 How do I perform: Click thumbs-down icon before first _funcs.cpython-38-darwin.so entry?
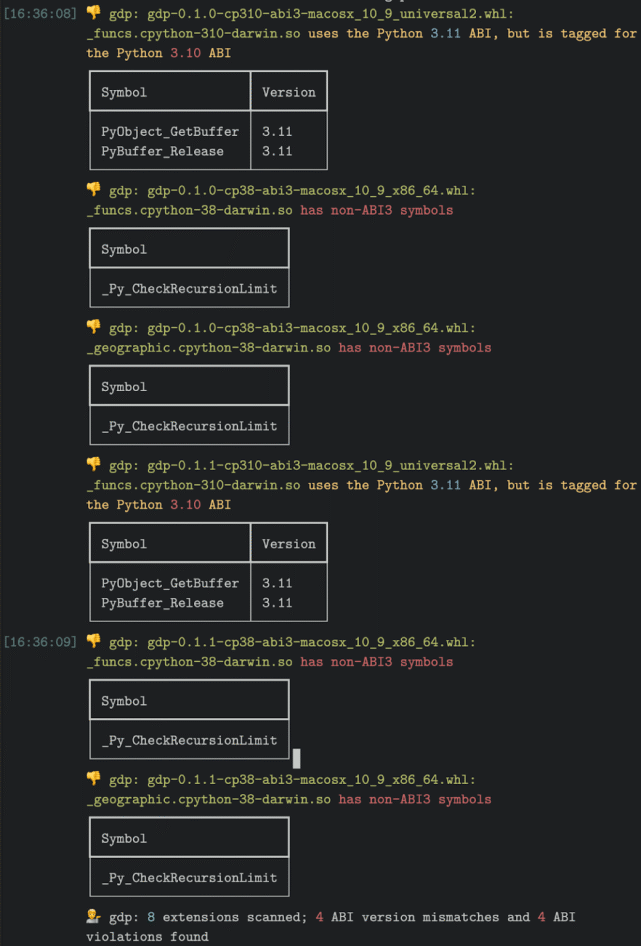coord(93,189)
